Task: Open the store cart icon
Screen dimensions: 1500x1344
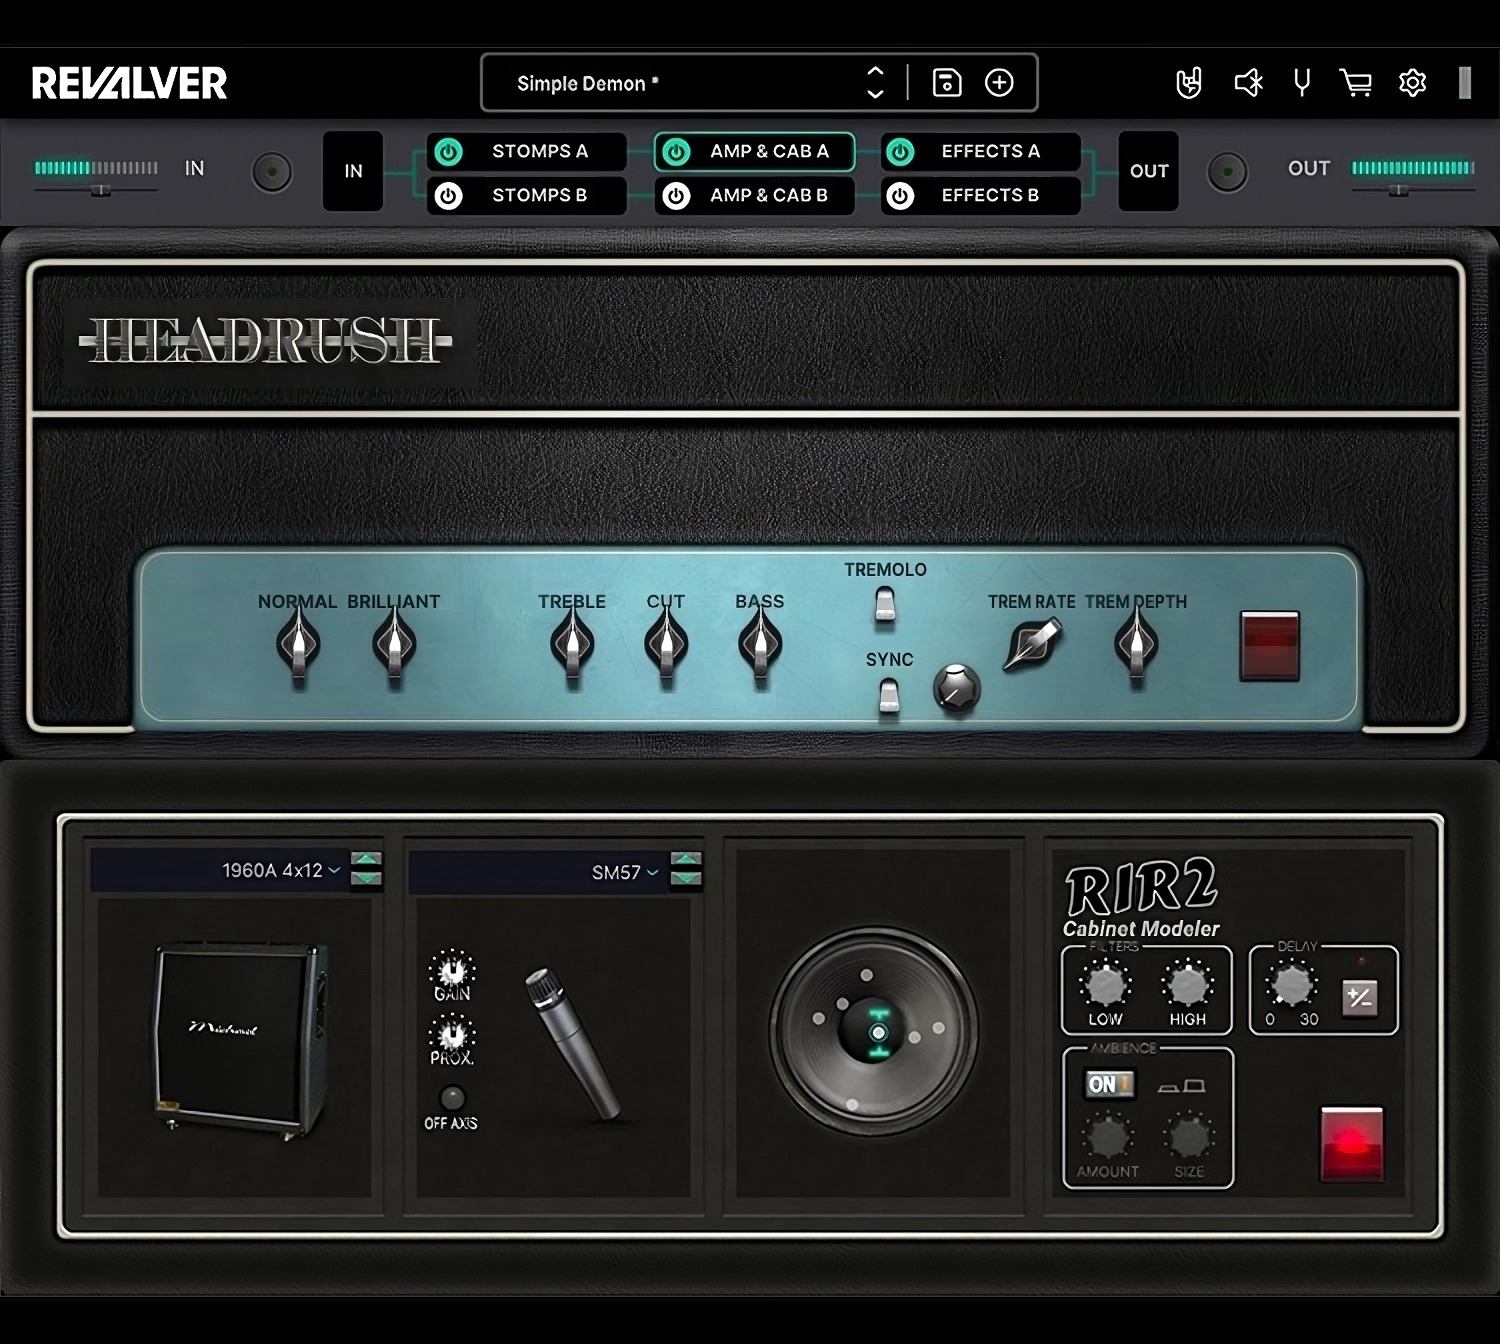Action: [1355, 83]
